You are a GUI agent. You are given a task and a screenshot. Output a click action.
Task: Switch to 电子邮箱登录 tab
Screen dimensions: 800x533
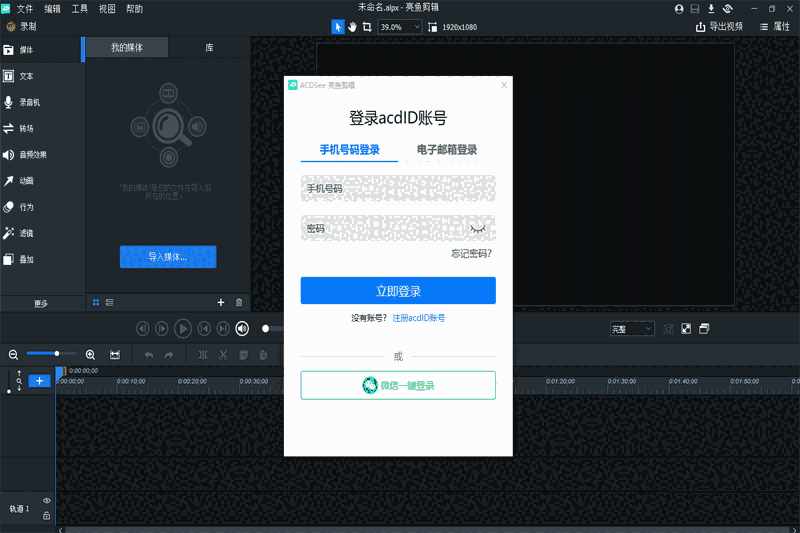447,149
